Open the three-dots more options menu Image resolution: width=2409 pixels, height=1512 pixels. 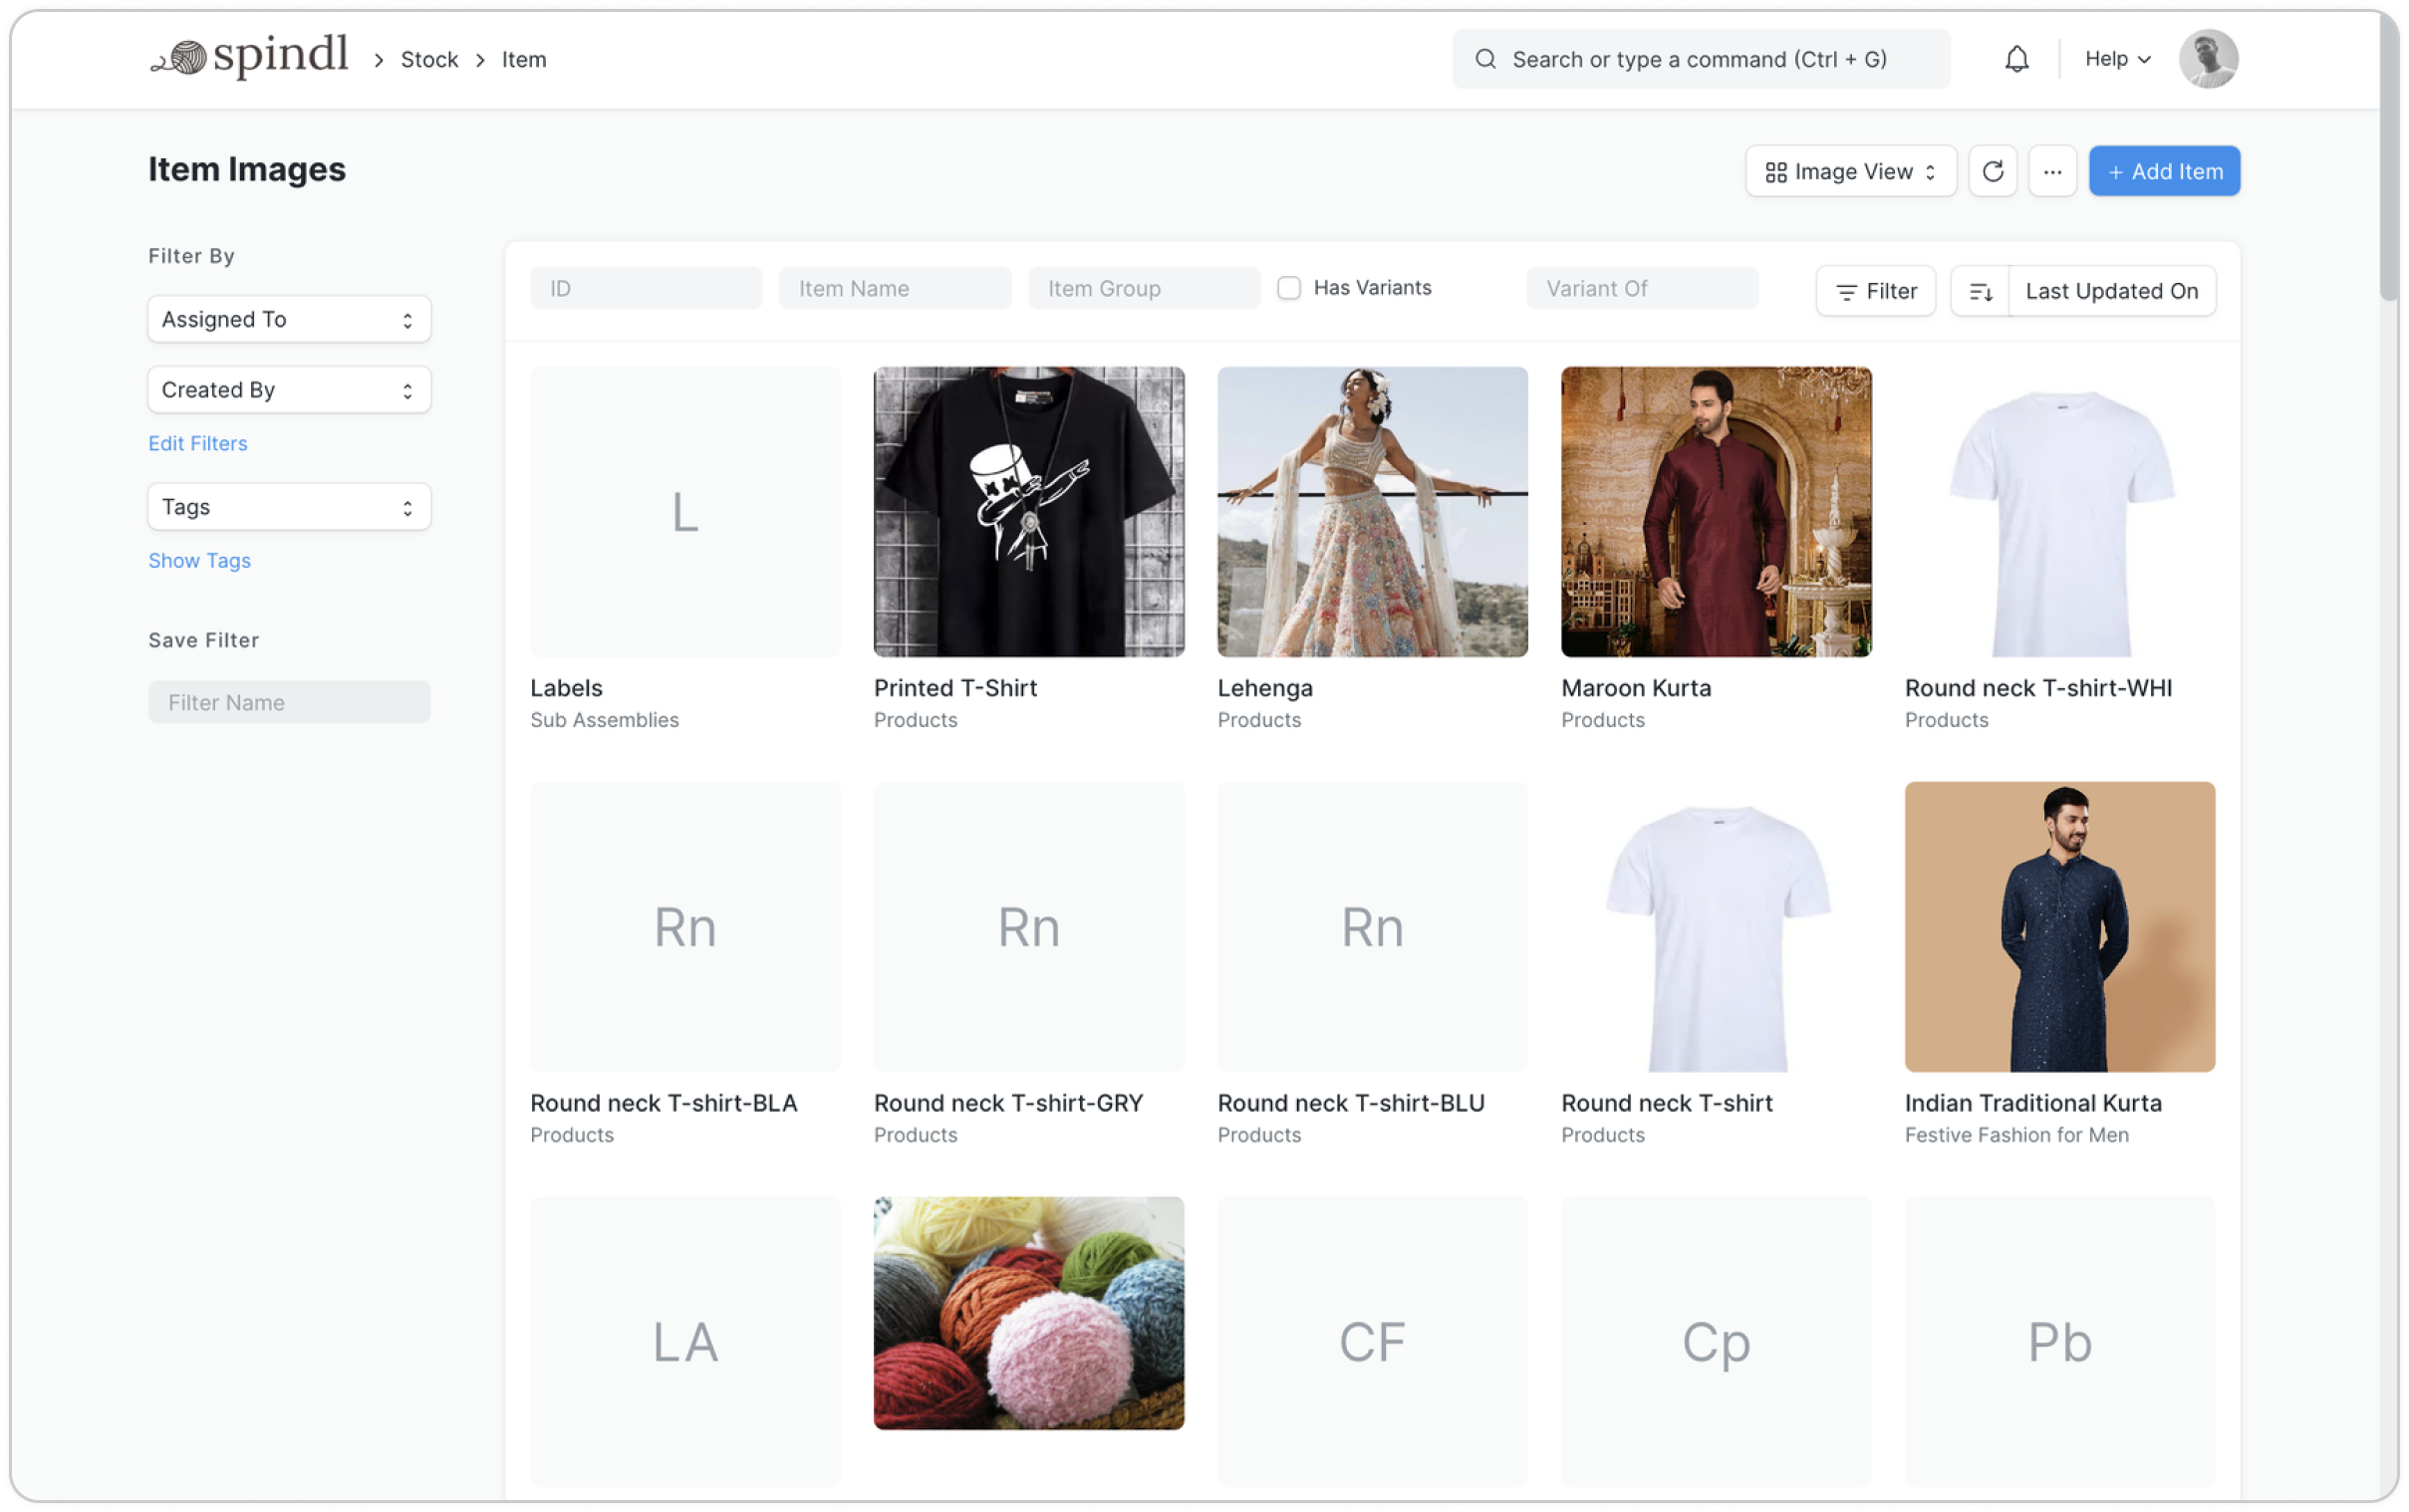[2052, 171]
